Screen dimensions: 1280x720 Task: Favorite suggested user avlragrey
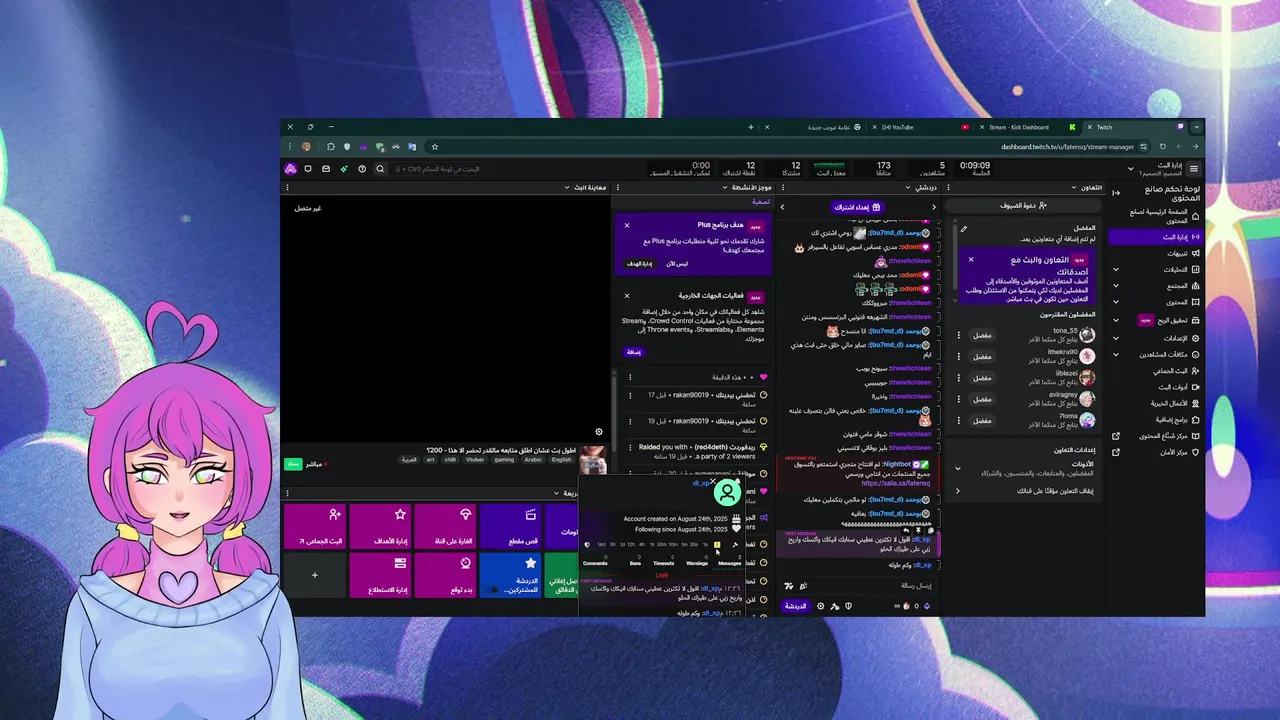(x=982, y=399)
